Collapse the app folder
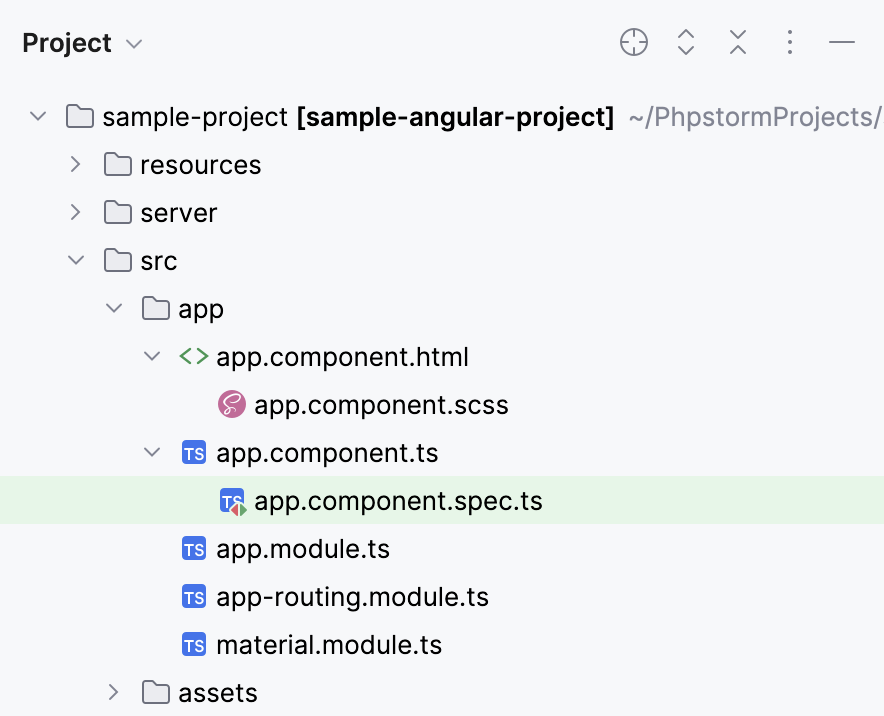Screen dimensions: 884x716 [114, 309]
